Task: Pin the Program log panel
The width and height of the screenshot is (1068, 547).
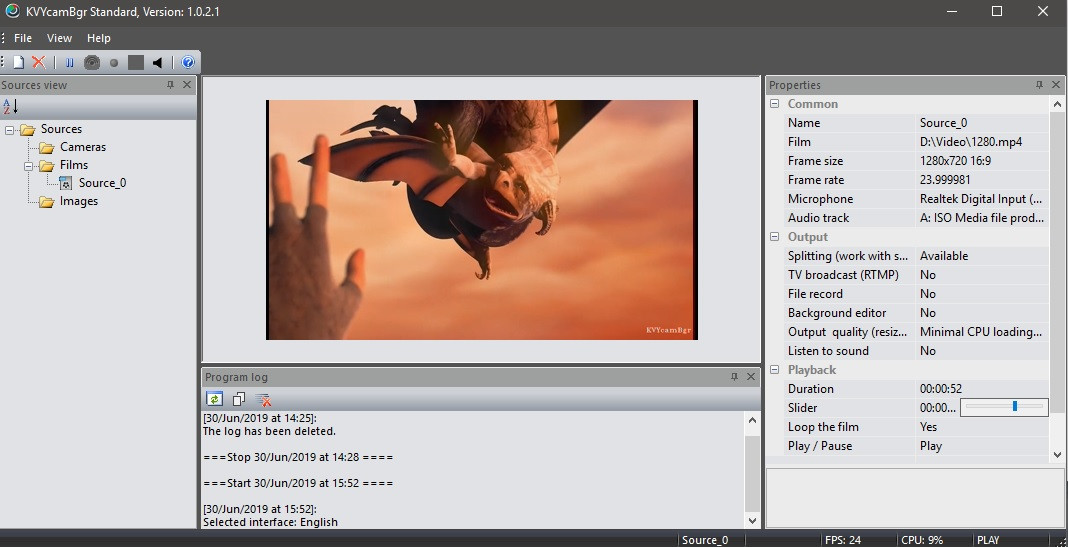Action: [734, 377]
